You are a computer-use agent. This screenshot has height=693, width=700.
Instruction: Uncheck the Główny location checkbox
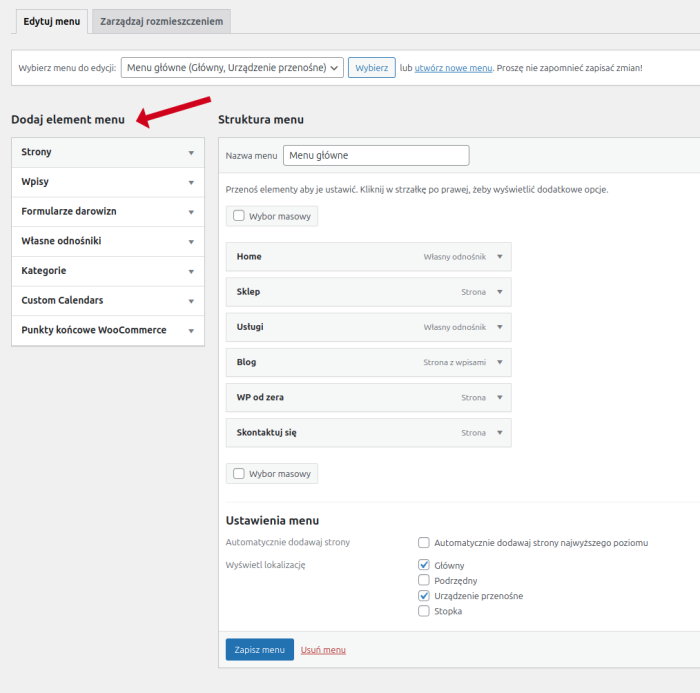click(425, 565)
